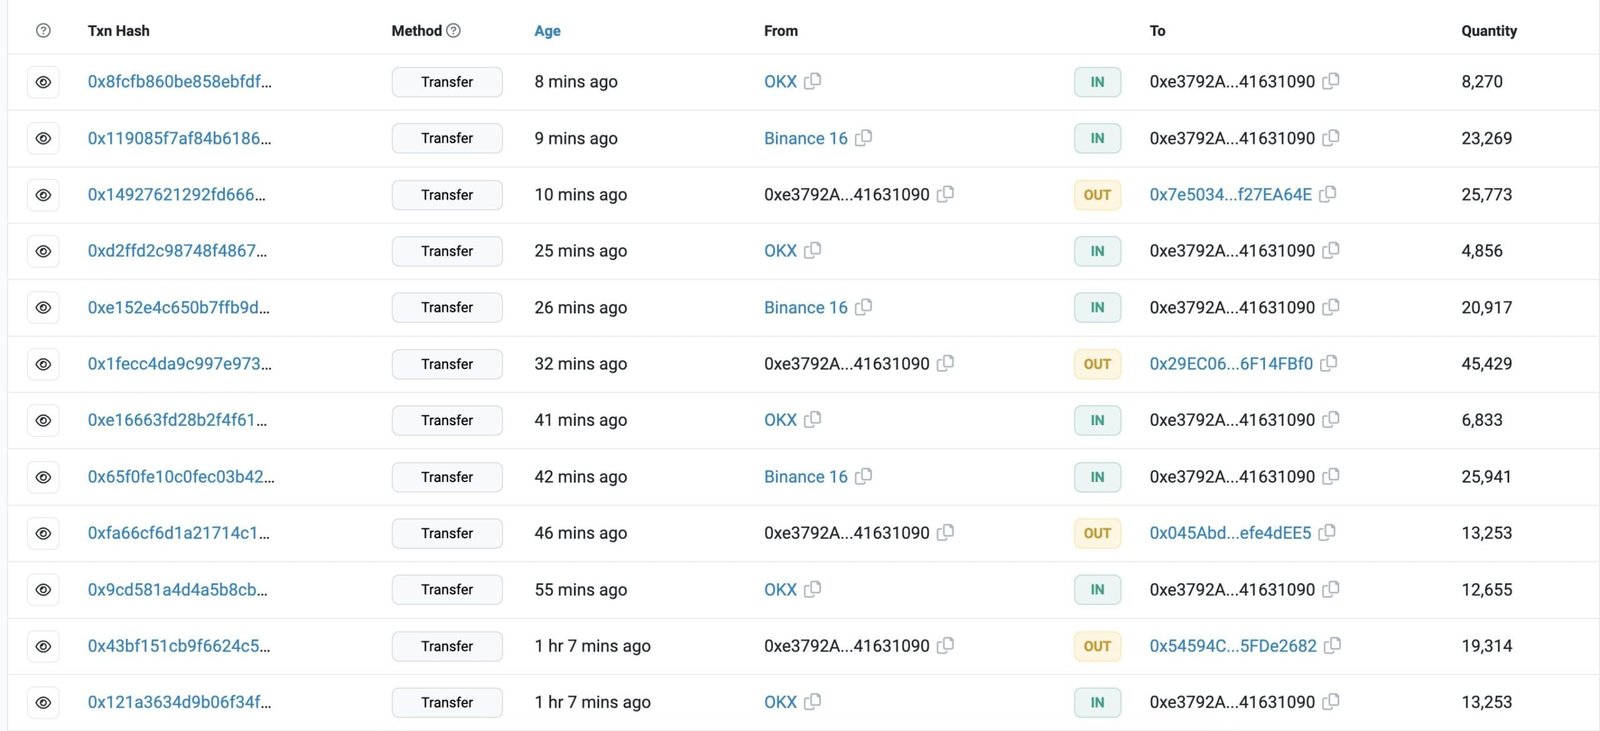The width and height of the screenshot is (1600, 731).
Task: Open OKX sender in 41 mins ago row
Action: [780, 420]
